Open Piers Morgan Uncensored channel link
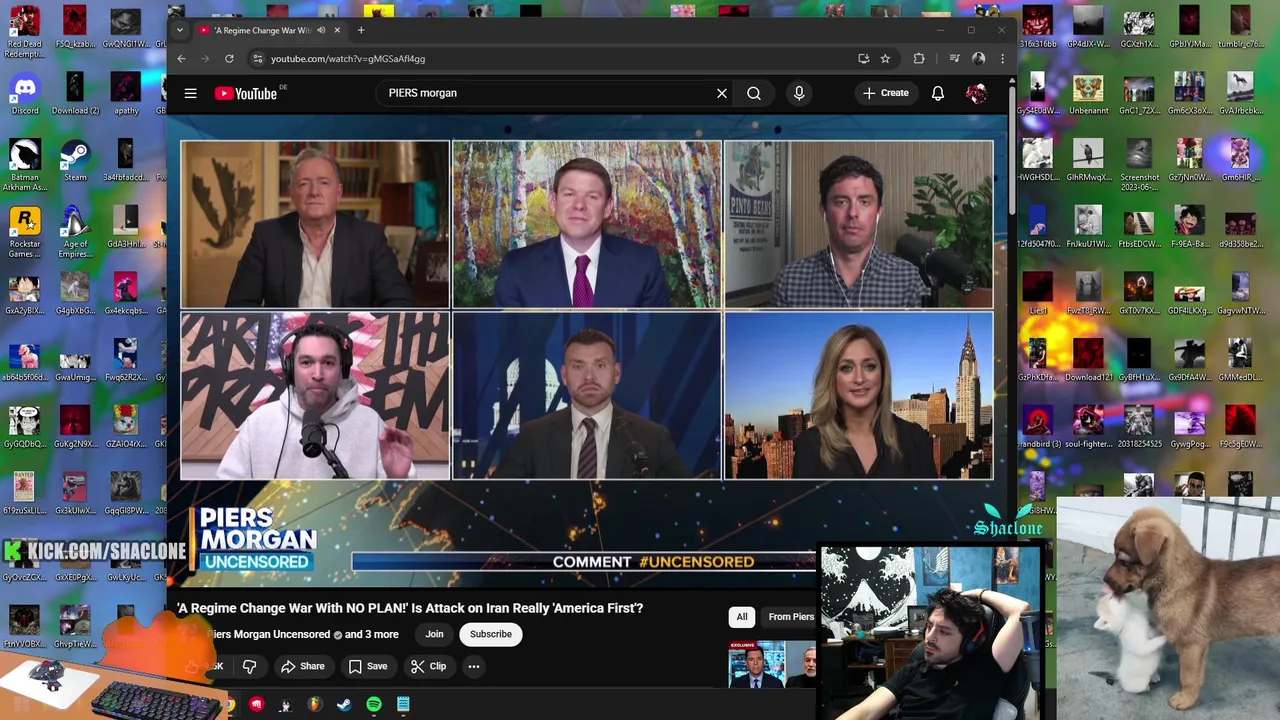Viewport: 1280px width, 720px height. click(268, 634)
